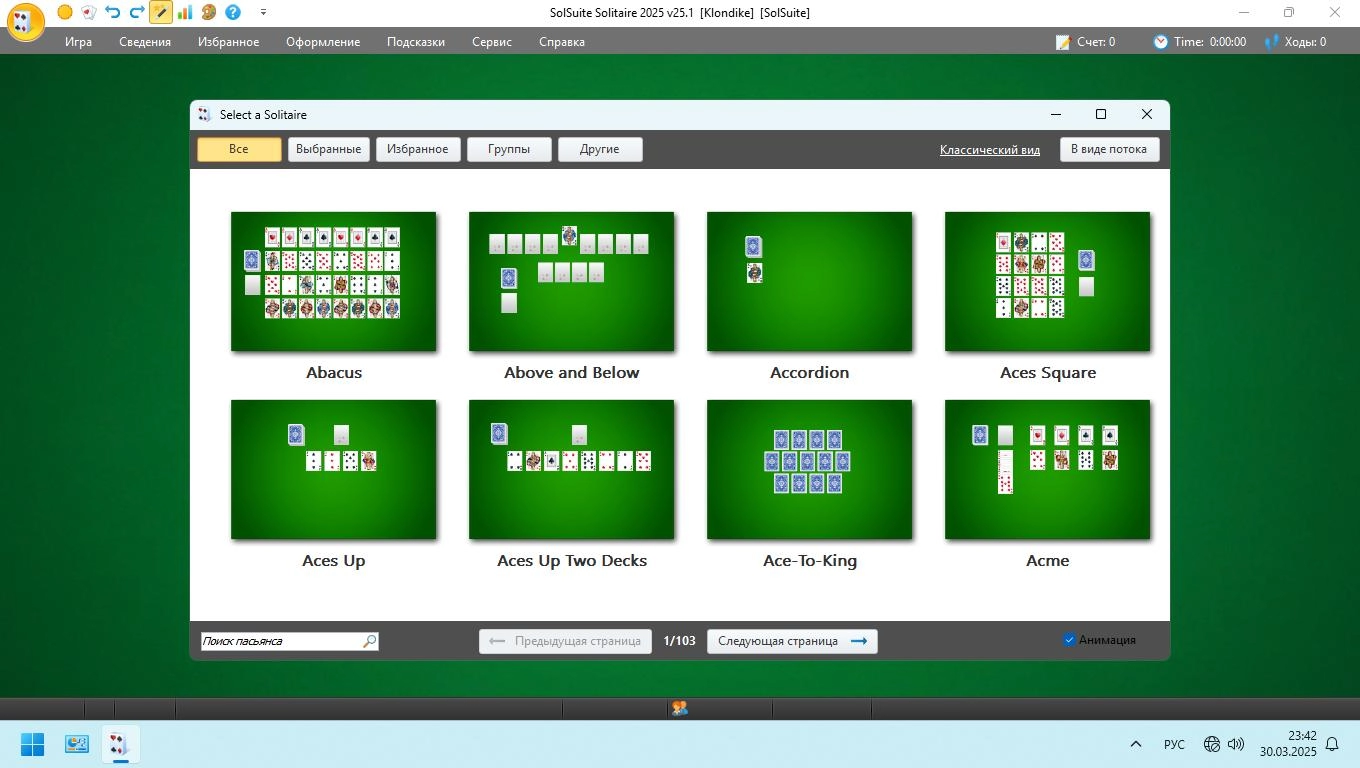Select the Все filter tab
Viewport: 1360px width, 768px height.
coord(239,149)
